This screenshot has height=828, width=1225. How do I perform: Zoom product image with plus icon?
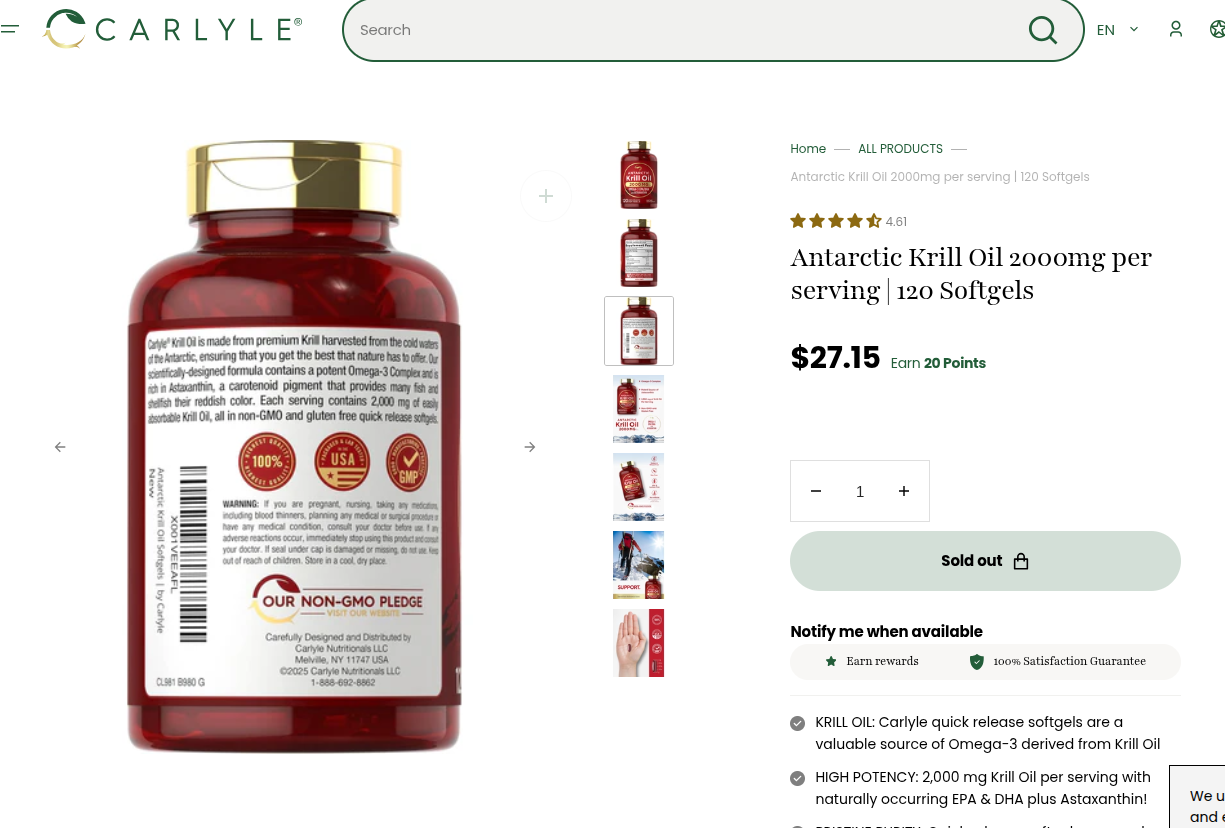(x=546, y=196)
